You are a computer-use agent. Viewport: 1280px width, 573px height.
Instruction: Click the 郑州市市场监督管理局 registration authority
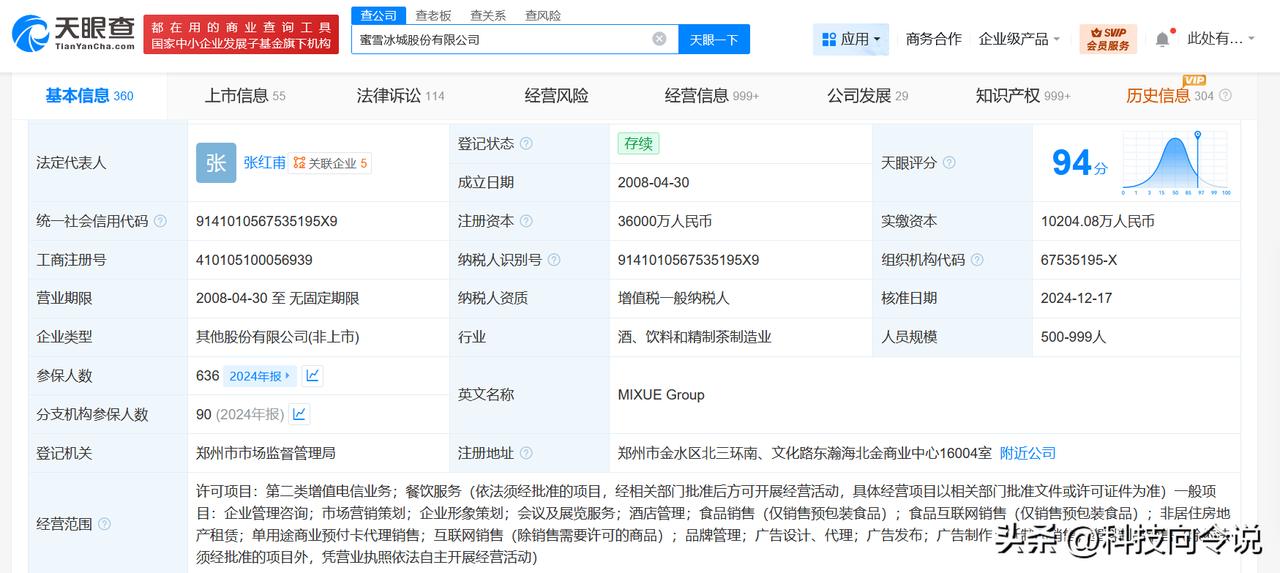tap(265, 453)
